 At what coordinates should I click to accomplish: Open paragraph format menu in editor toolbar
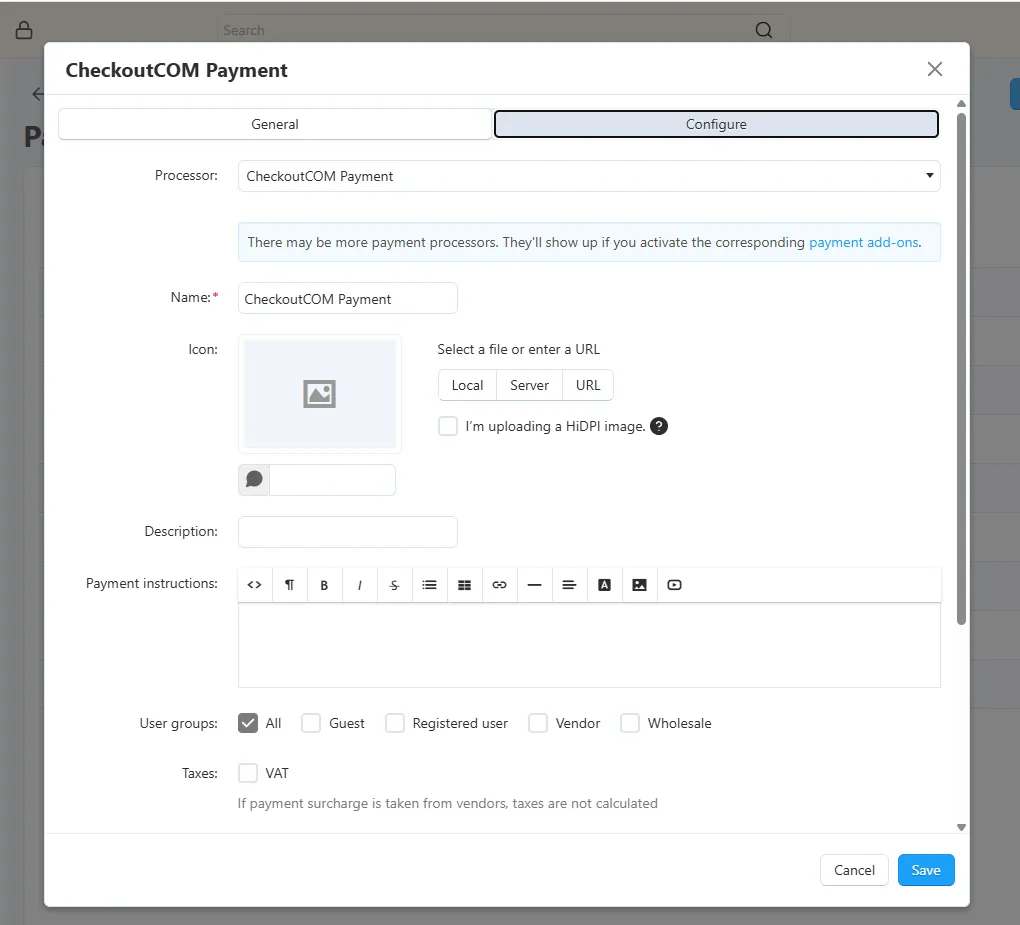coord(289,585)
